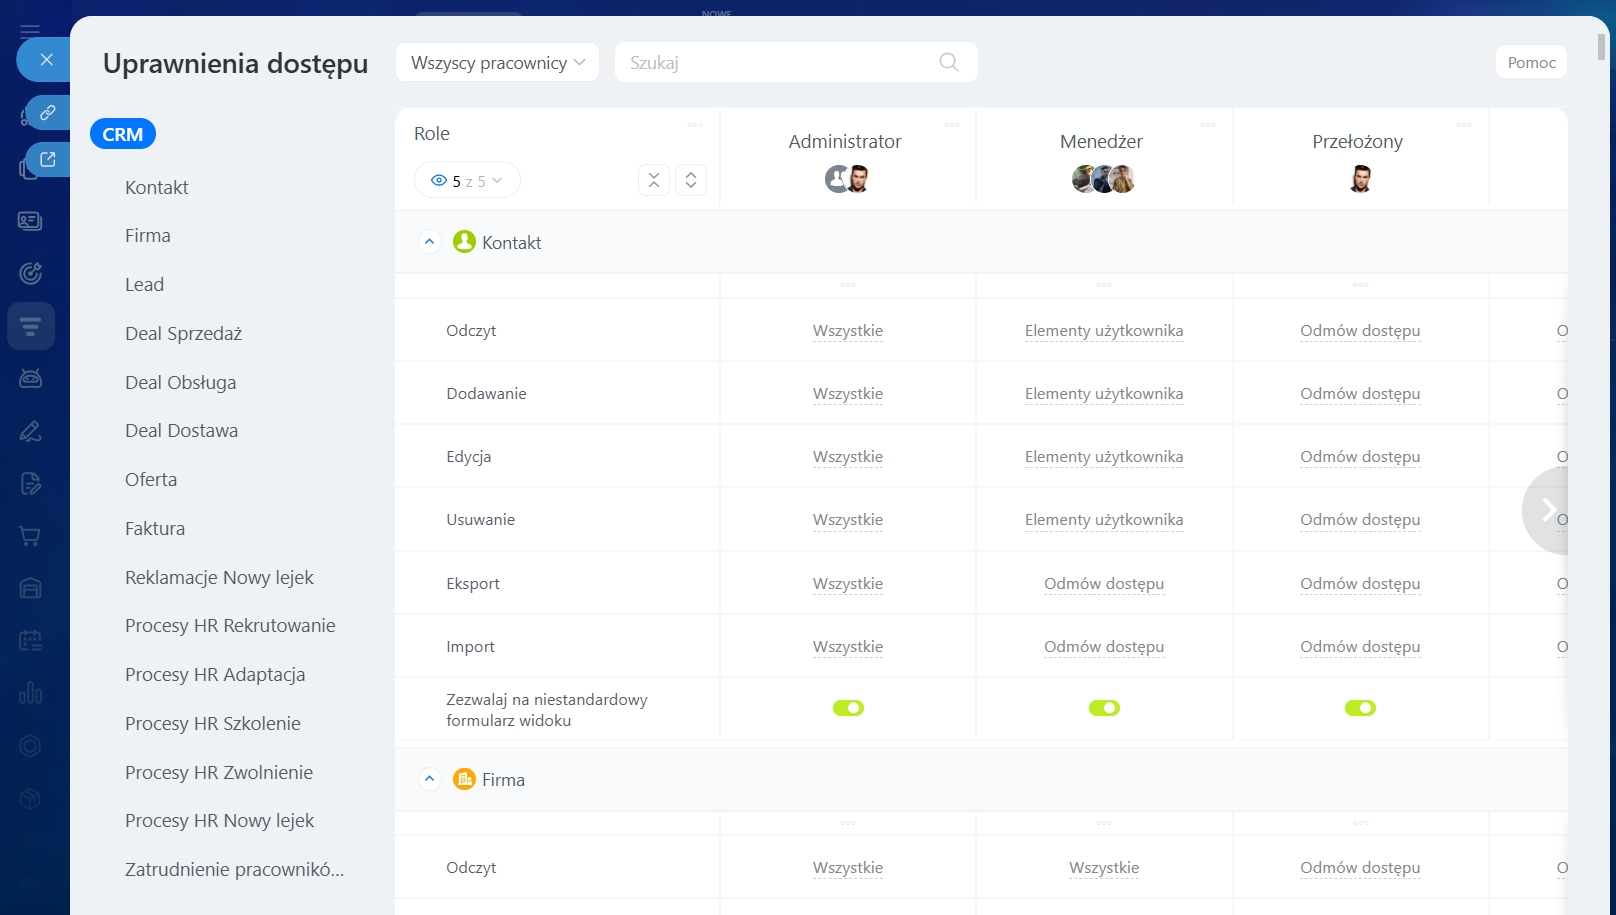Click the expand all rows icon
The height and width of the screenshot is (915, 1616).
(691, 180)
